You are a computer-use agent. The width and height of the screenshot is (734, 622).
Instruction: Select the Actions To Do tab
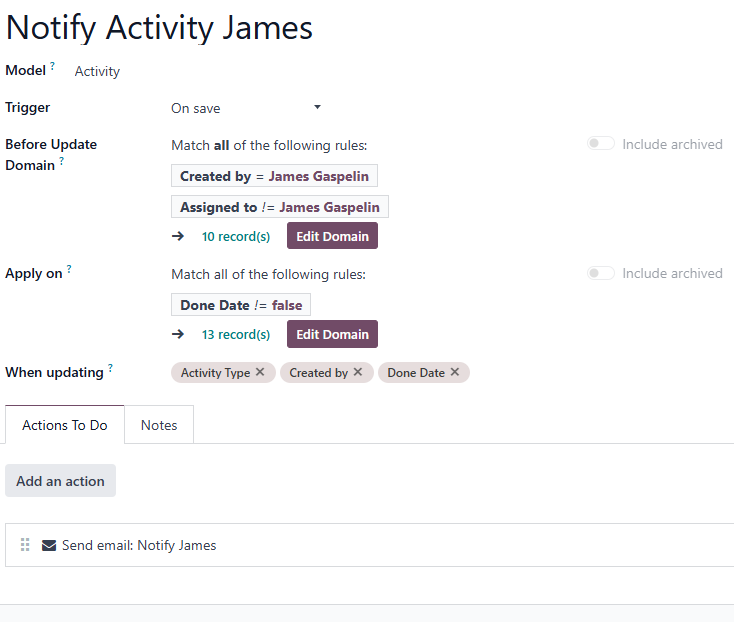point(65,425)
